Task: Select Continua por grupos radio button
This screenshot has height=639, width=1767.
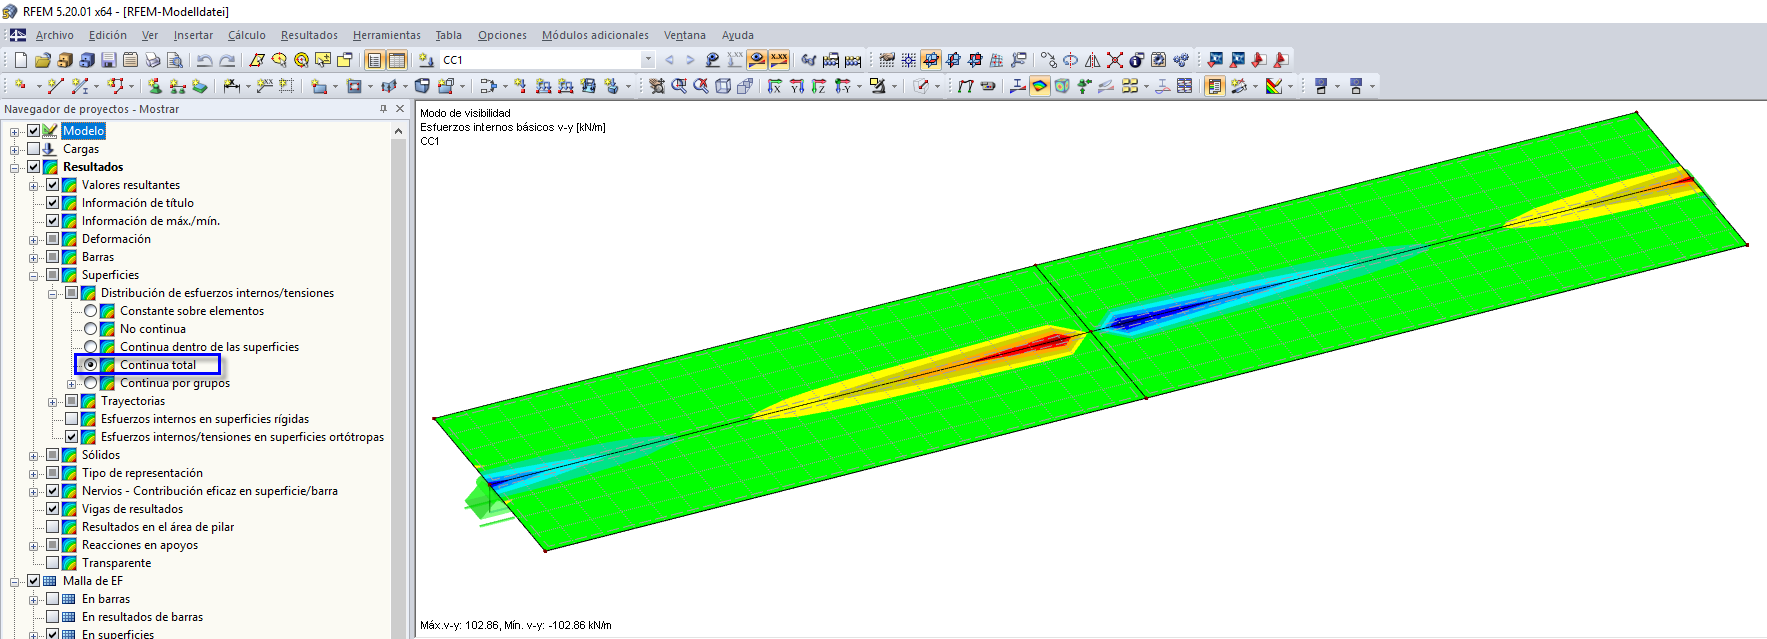Action: coord(91,383)
